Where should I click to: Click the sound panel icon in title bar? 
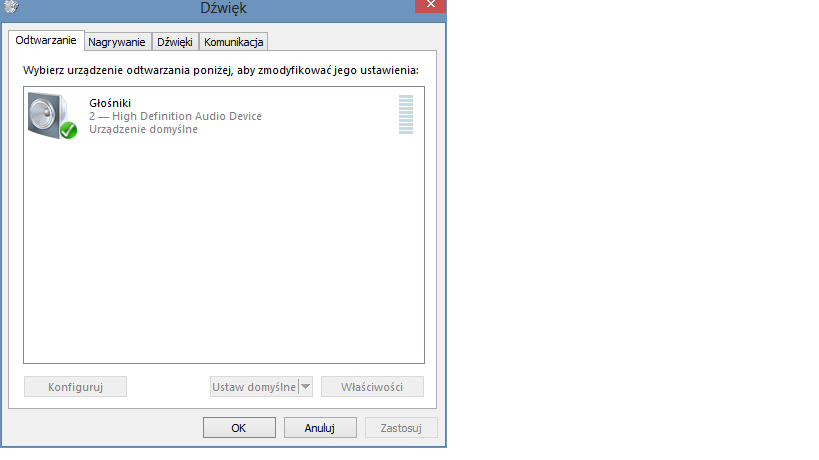11,6
